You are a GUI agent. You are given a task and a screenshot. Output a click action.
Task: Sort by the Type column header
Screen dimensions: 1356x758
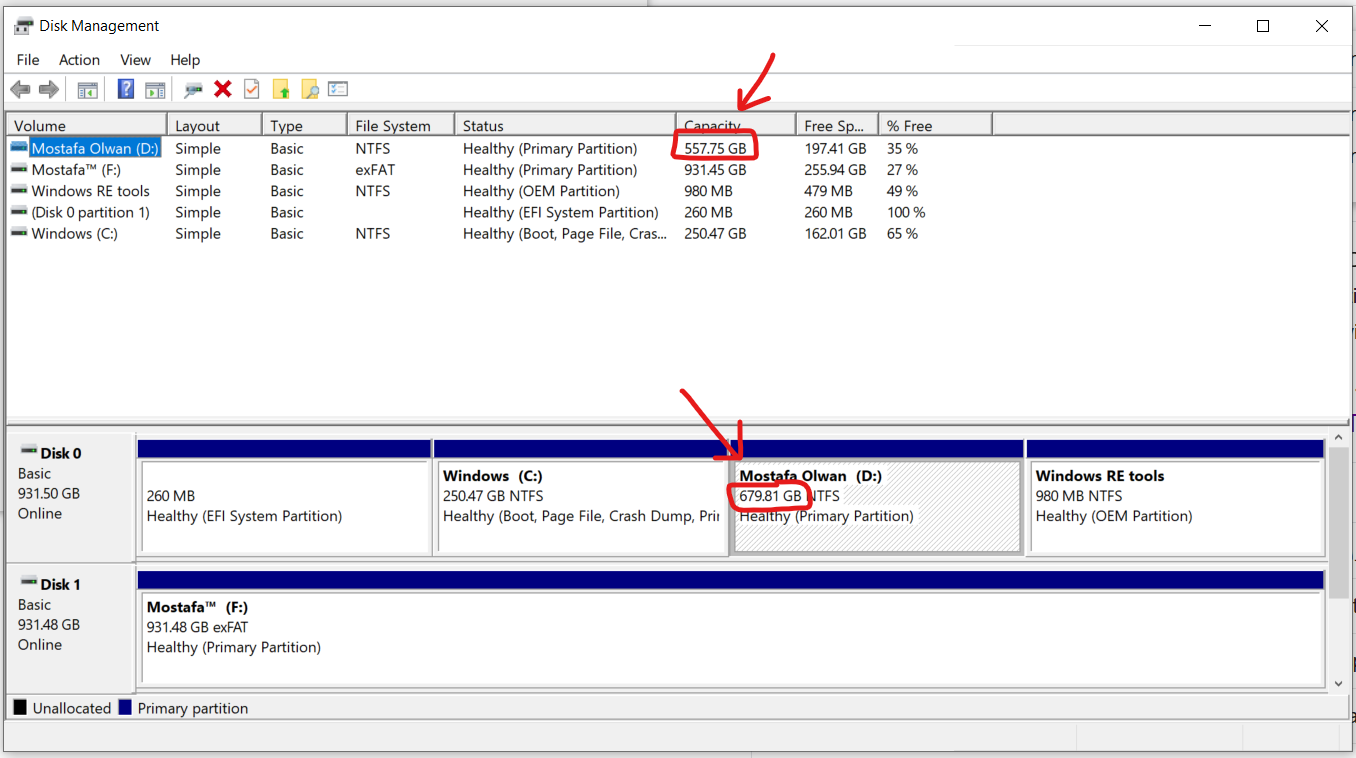point(305,125)
